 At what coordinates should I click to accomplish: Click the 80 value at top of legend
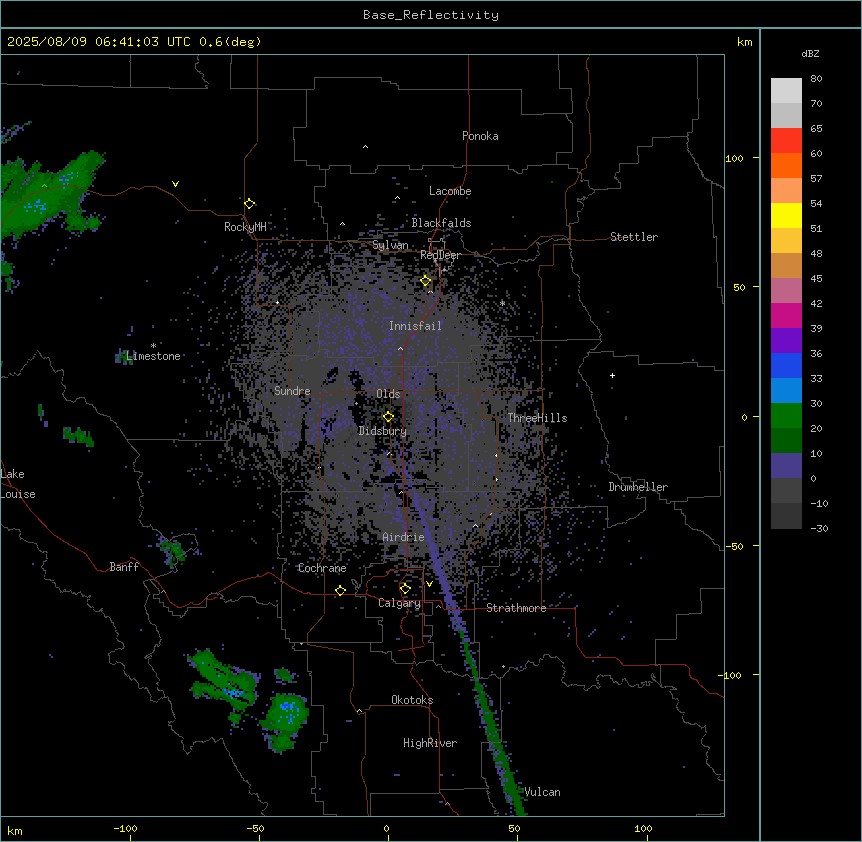(816, 79)
